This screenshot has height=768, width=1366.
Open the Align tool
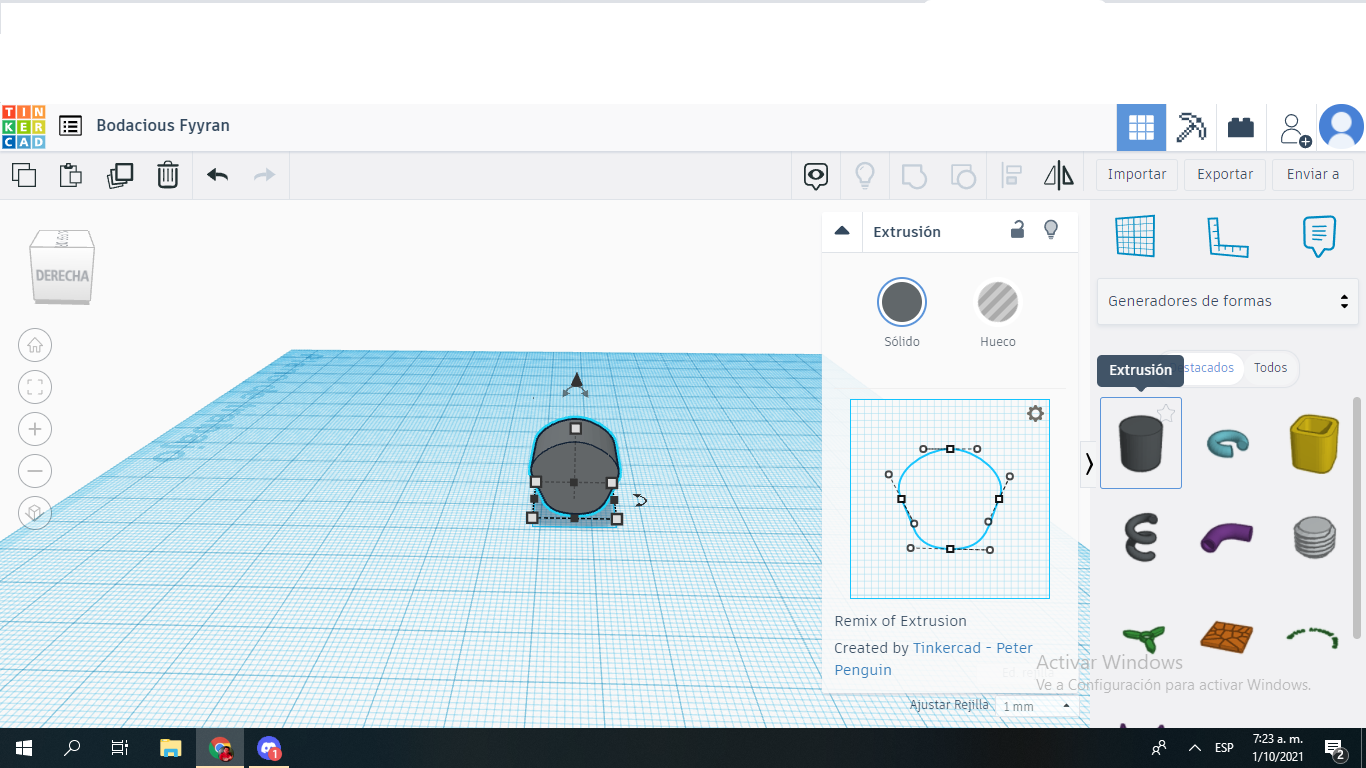click(1011, 176)
